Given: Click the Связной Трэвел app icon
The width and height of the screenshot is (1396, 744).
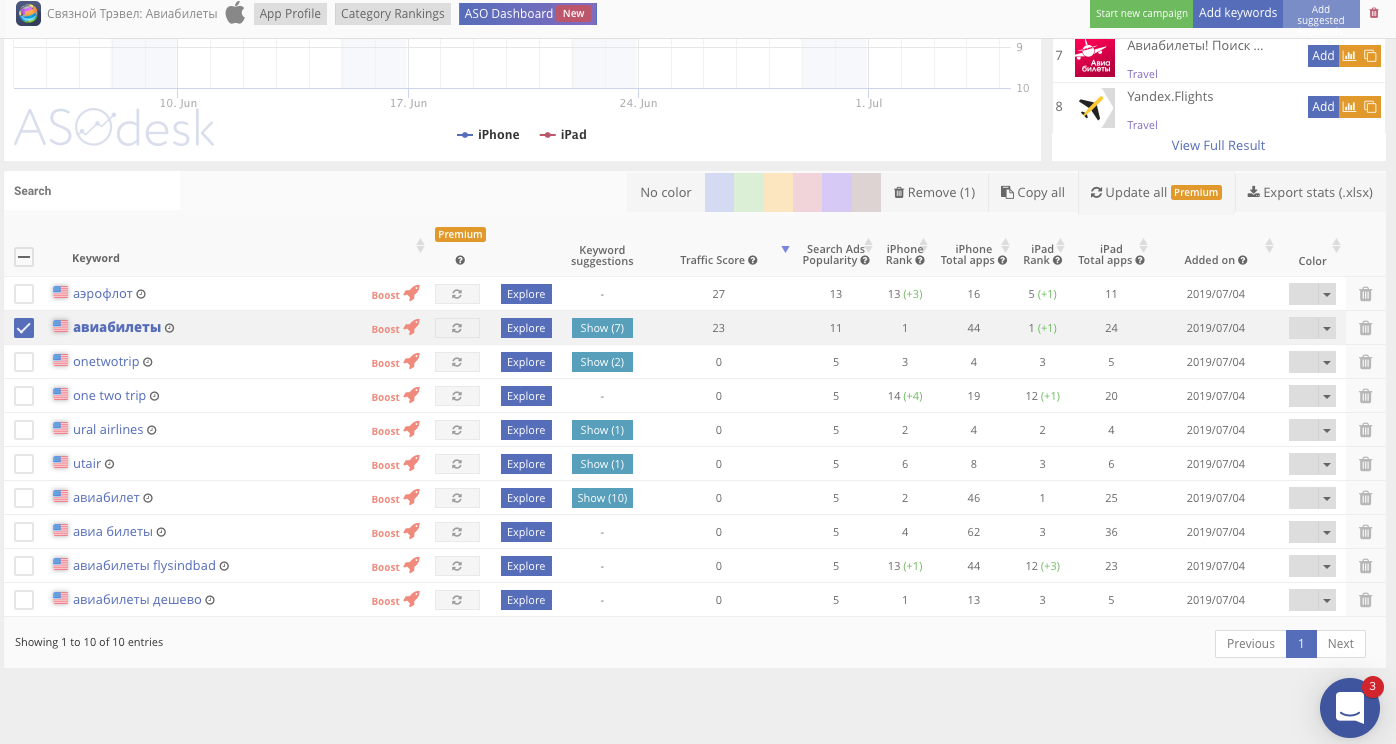Looking at the screenshot, I should (28, 13).
